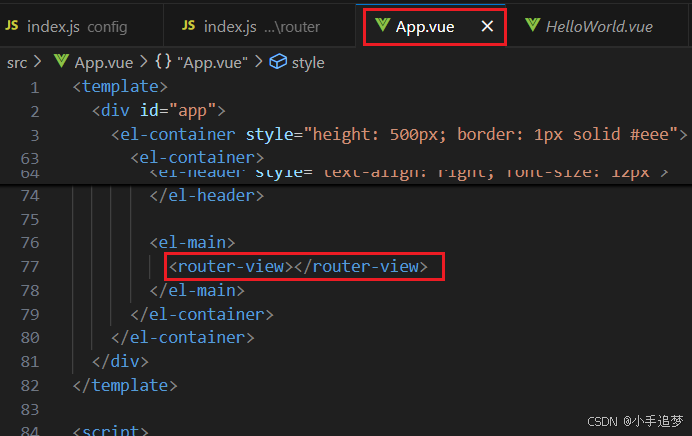The width and height of the screenshot is (692, 436).
Task: Click the curly braces breadcrumb icon
Action: pyautogui.click(x=163, y=61)
